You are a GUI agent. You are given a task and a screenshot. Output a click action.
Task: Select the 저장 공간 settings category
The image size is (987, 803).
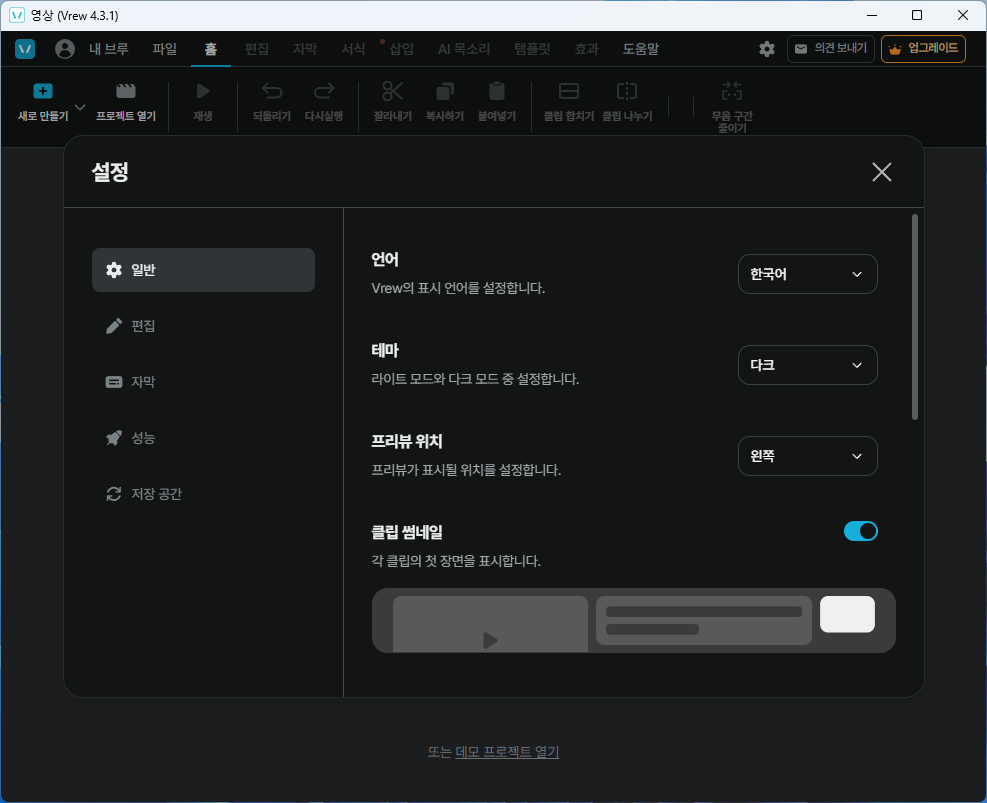(203, 494)
